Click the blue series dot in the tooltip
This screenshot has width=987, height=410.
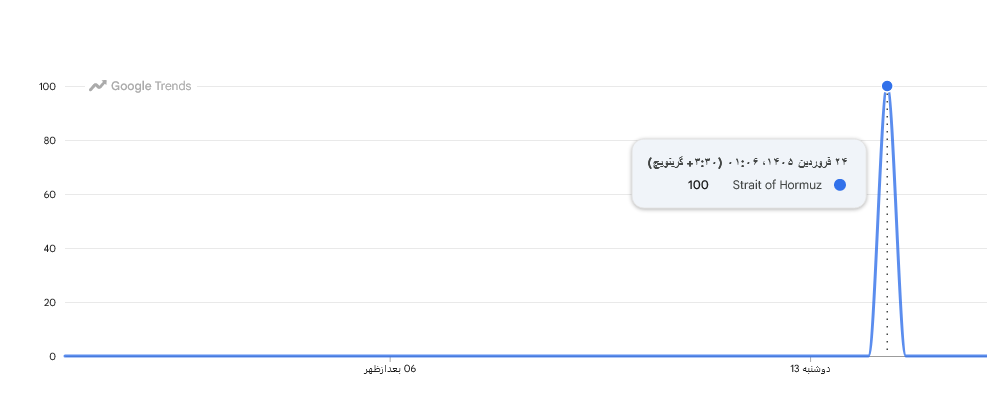(840, 185)
